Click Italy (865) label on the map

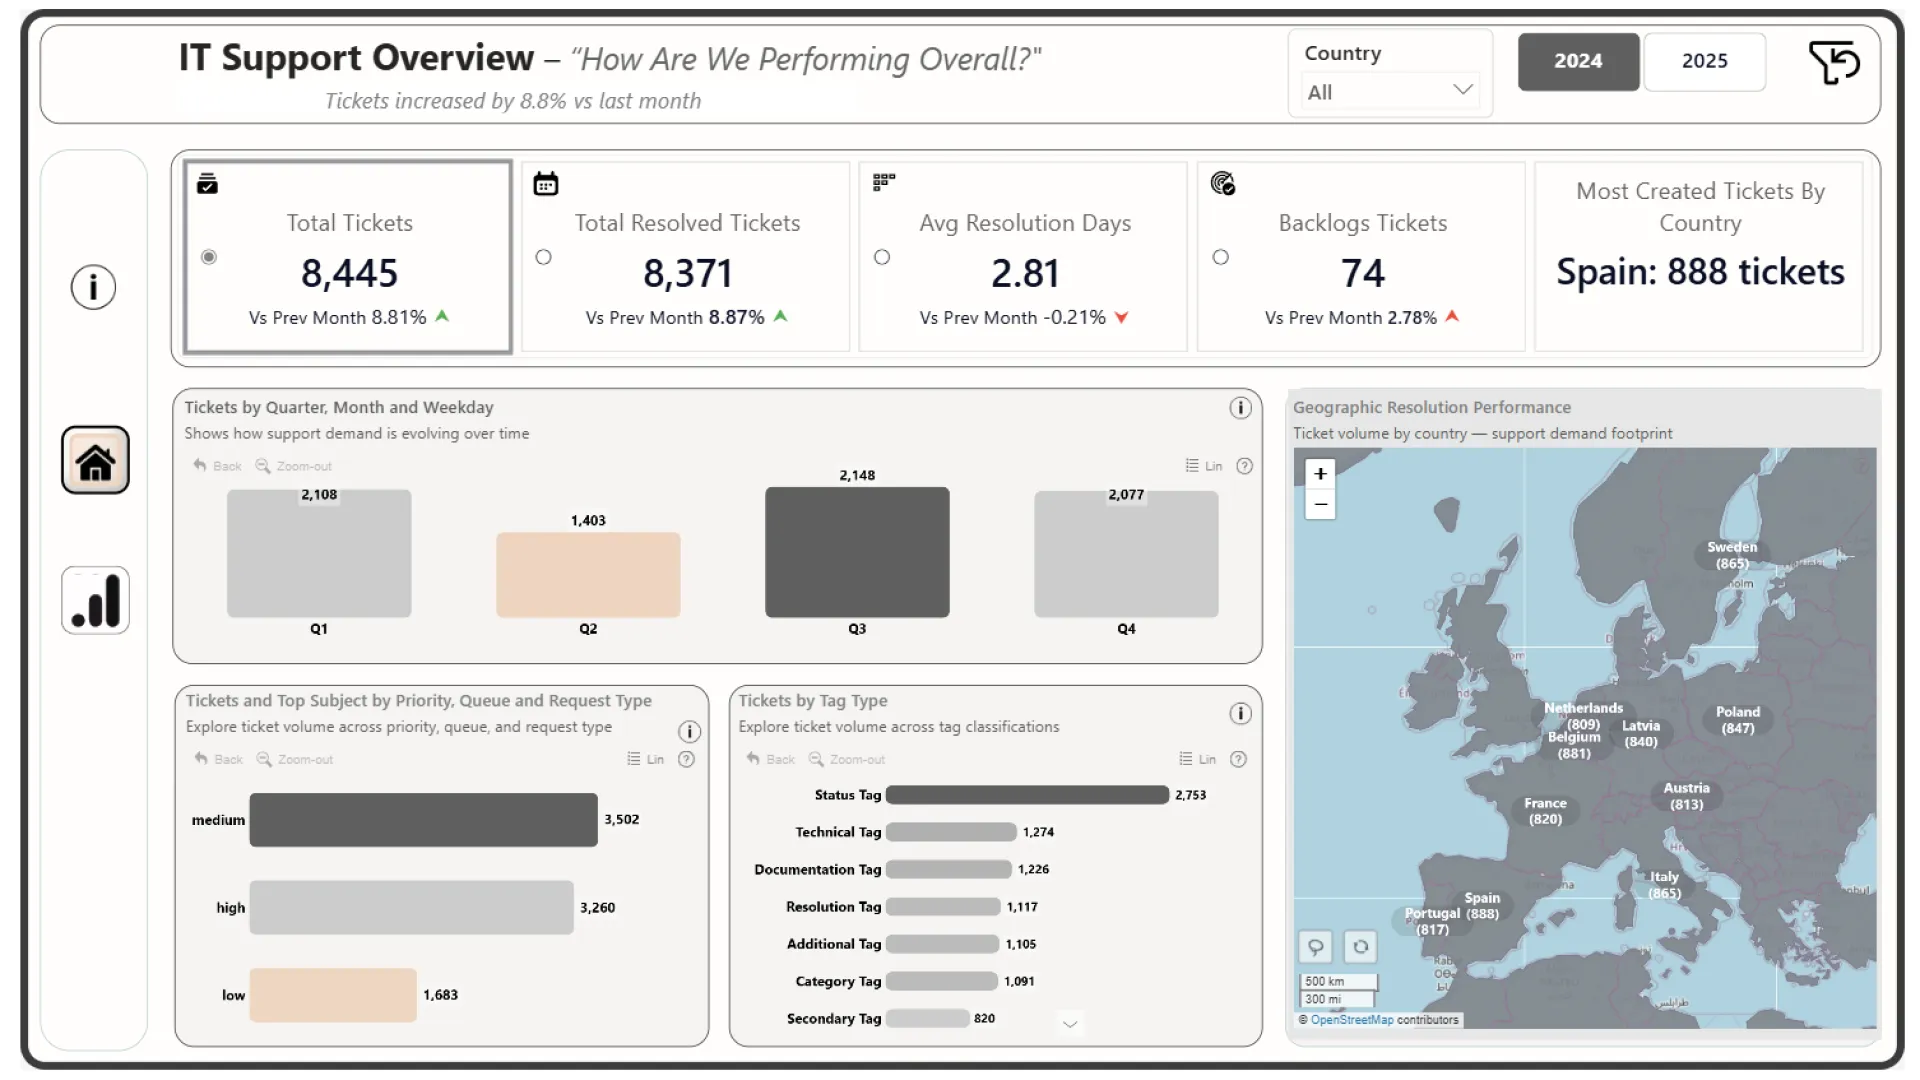[1664, 885]
